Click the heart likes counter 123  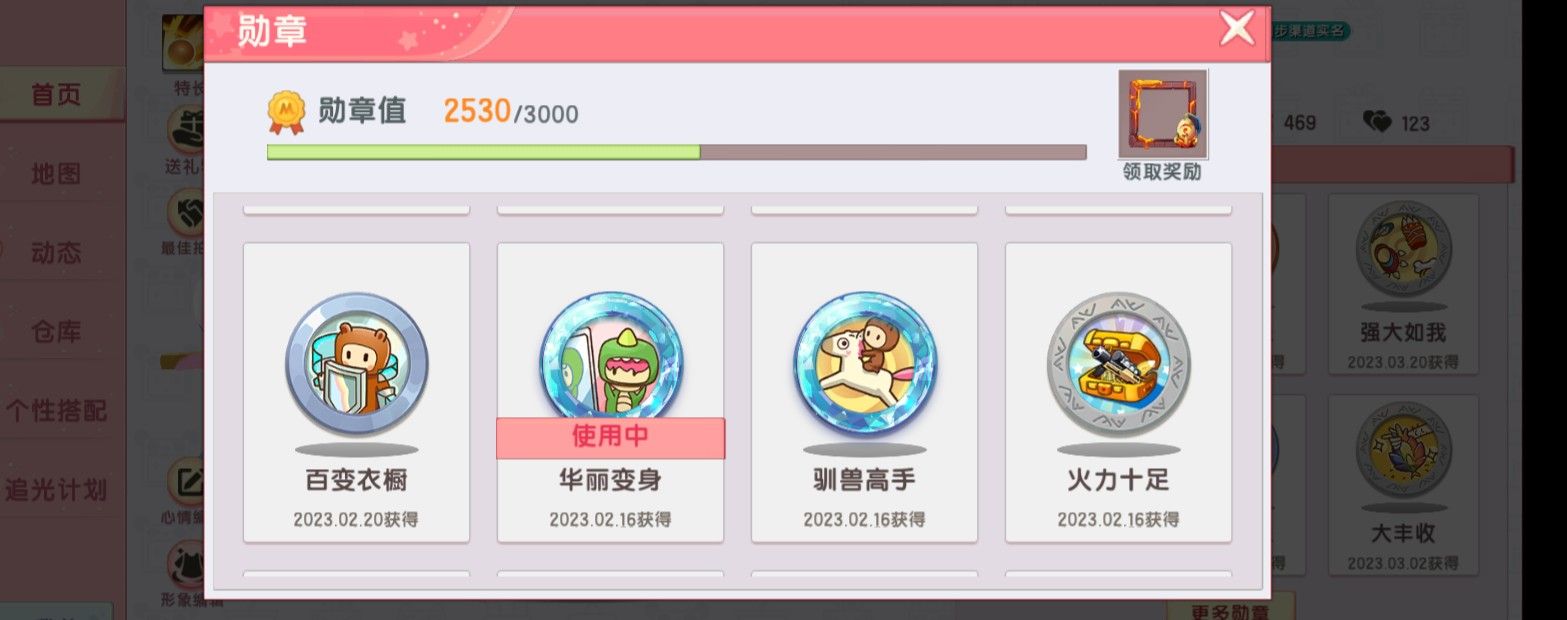click(1396, 123)
